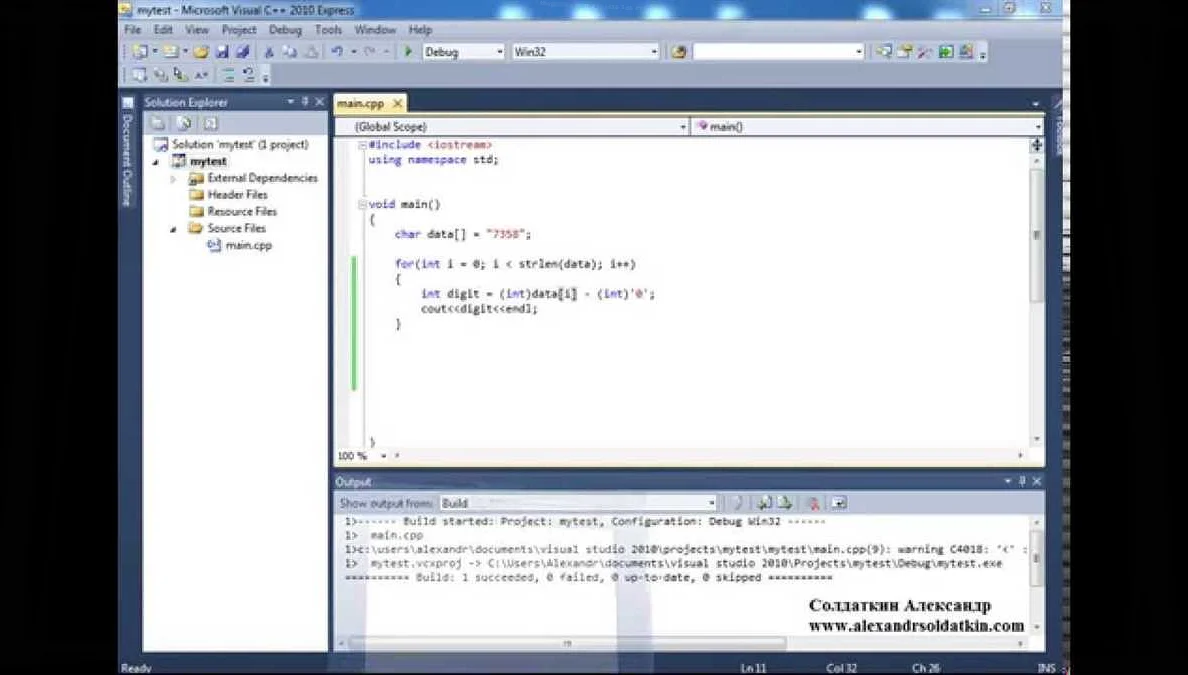1188x675 pixels.
Task: Click the Open File folder icon
Action: point(201,52)
